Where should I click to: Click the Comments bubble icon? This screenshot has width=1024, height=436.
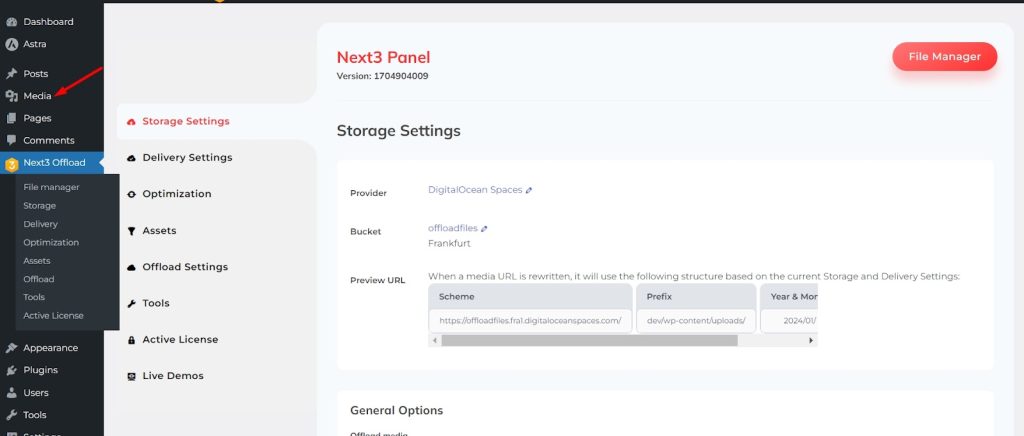tap(11, 140)
